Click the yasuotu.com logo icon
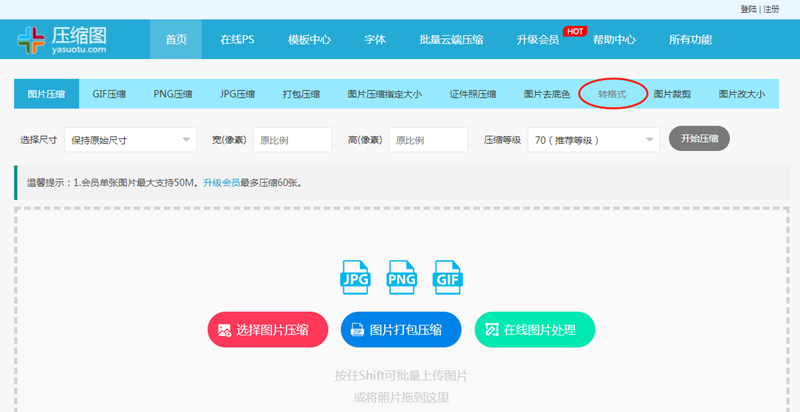Viewport: 800px width, 412px height. 31,40
